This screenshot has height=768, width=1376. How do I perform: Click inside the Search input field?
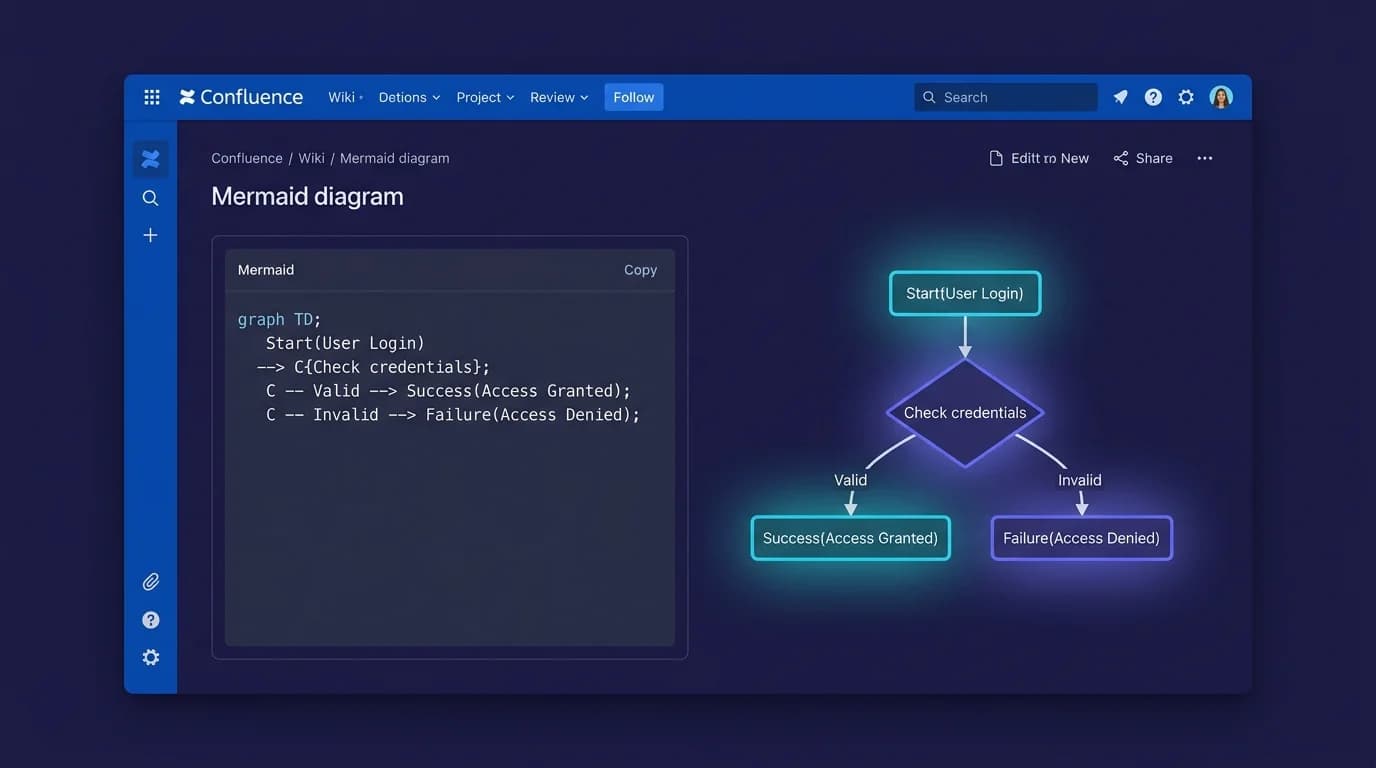pos(1005,96)
